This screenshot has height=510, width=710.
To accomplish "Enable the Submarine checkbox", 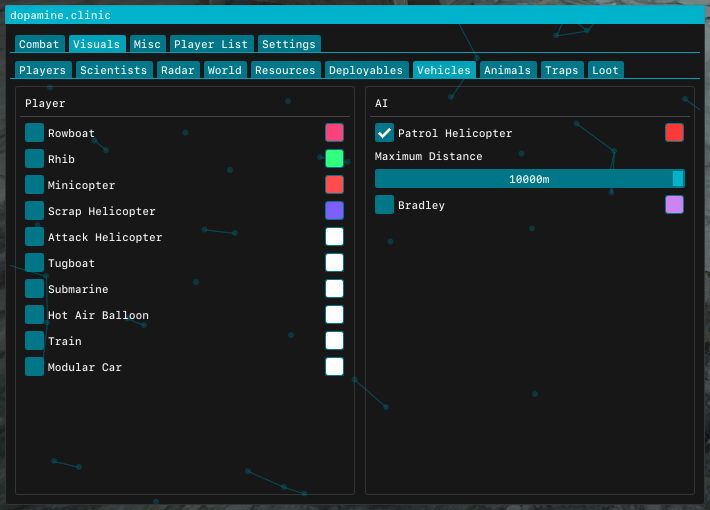I will 34,289.
